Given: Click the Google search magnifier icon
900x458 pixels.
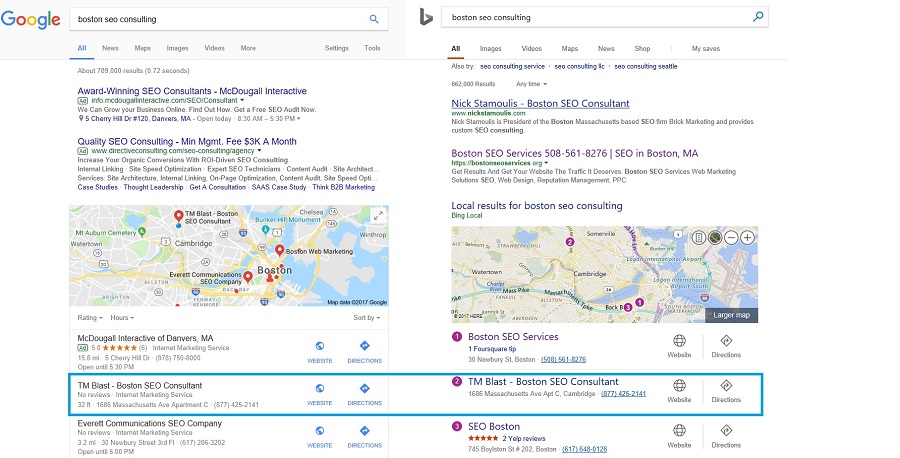Looking at the screenshot, I should 374,19.
